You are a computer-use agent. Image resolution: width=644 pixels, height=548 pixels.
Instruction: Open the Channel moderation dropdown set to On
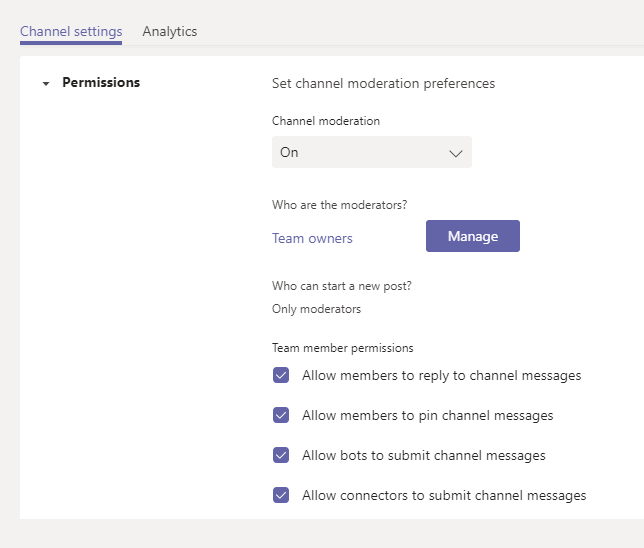[371, 152]
